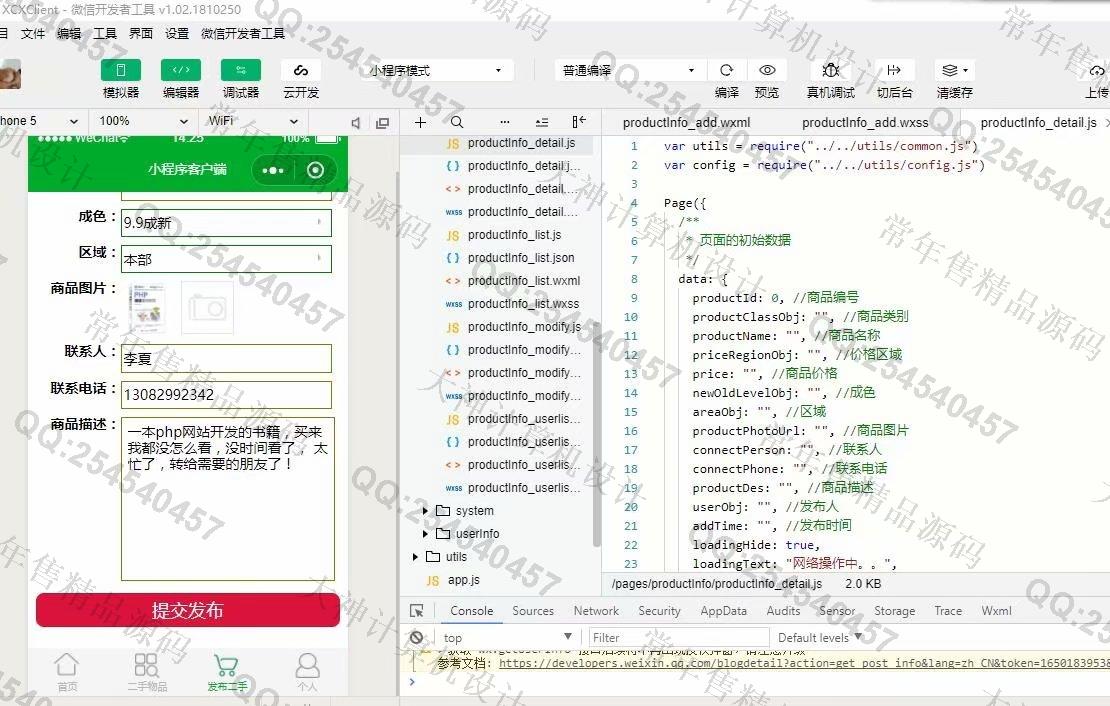
Task: Open the normal compile dropdown
Action: pyautogui.click(x=629, y=71)
